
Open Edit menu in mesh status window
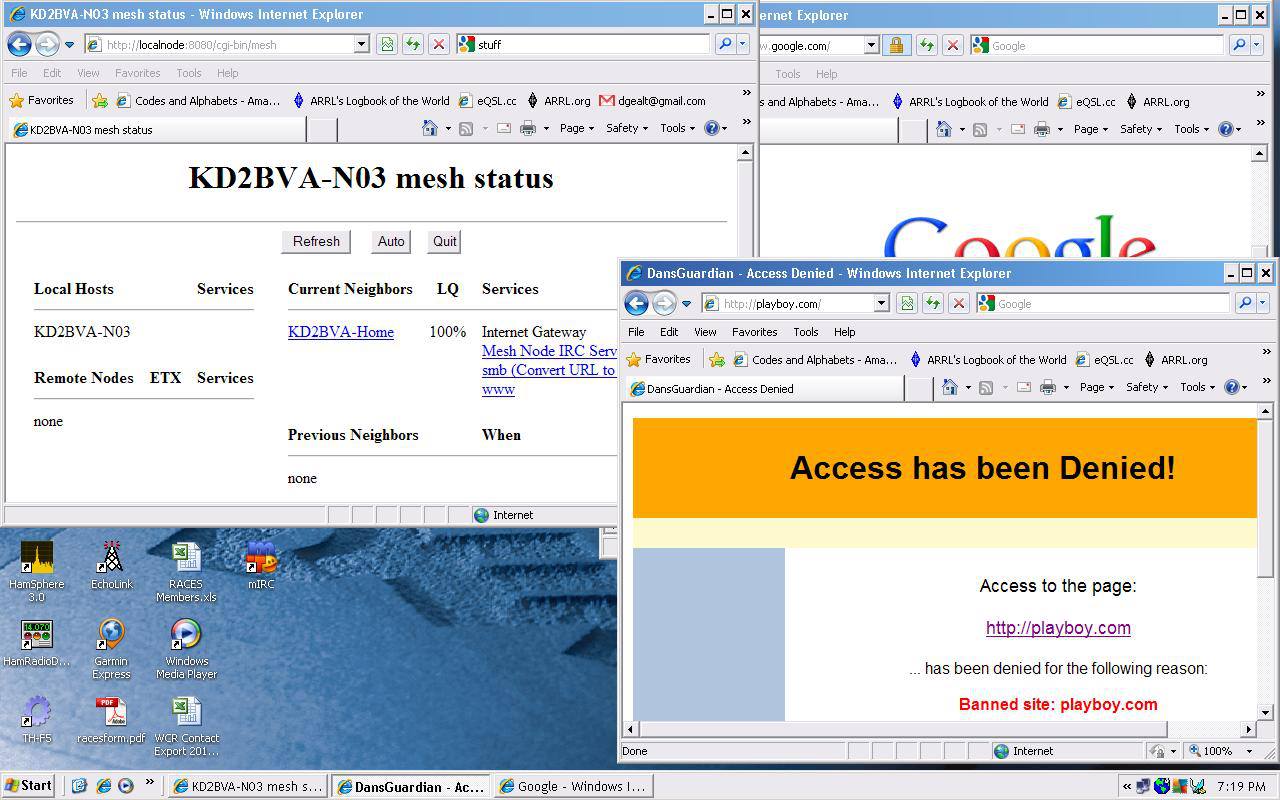tap(52, 73)
